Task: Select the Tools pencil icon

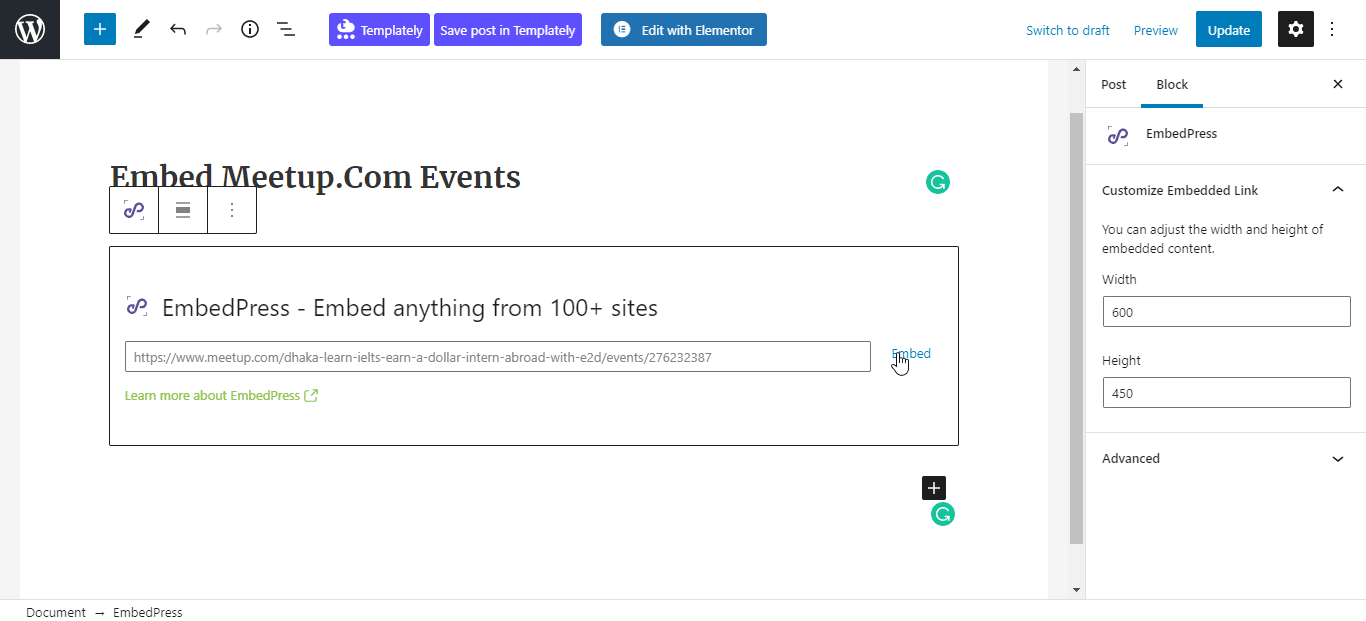Action: coord(141,29)
